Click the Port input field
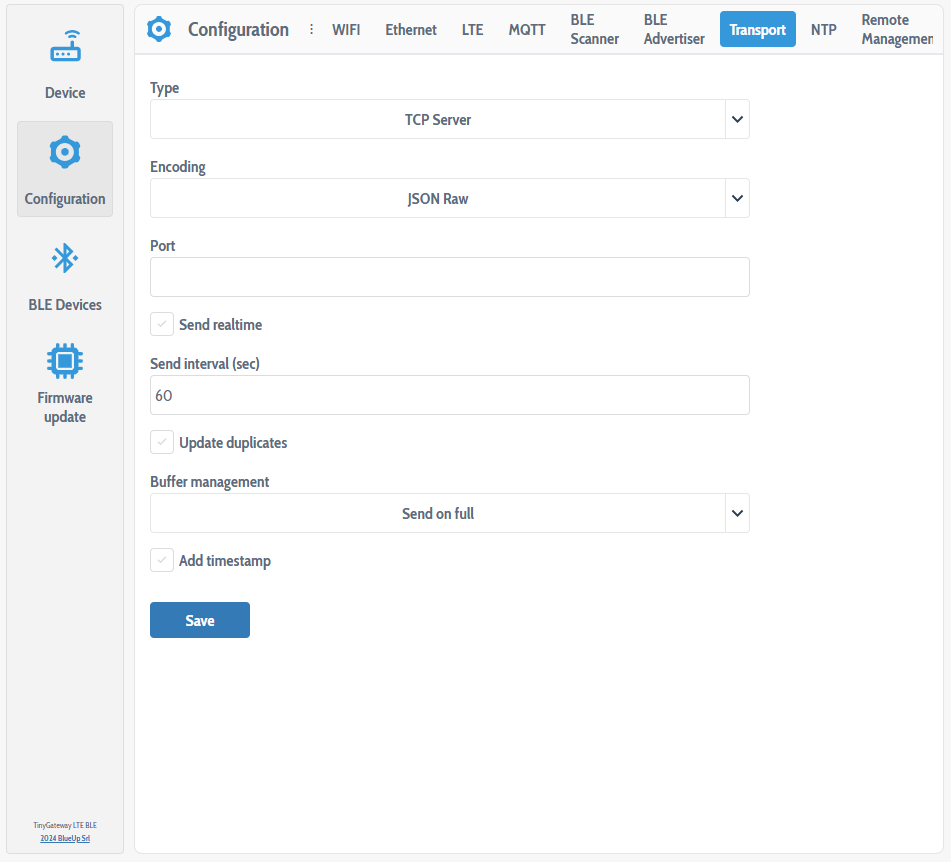This screenshot has width=951, height=862. pyautogui.click(x=449, y=277)
